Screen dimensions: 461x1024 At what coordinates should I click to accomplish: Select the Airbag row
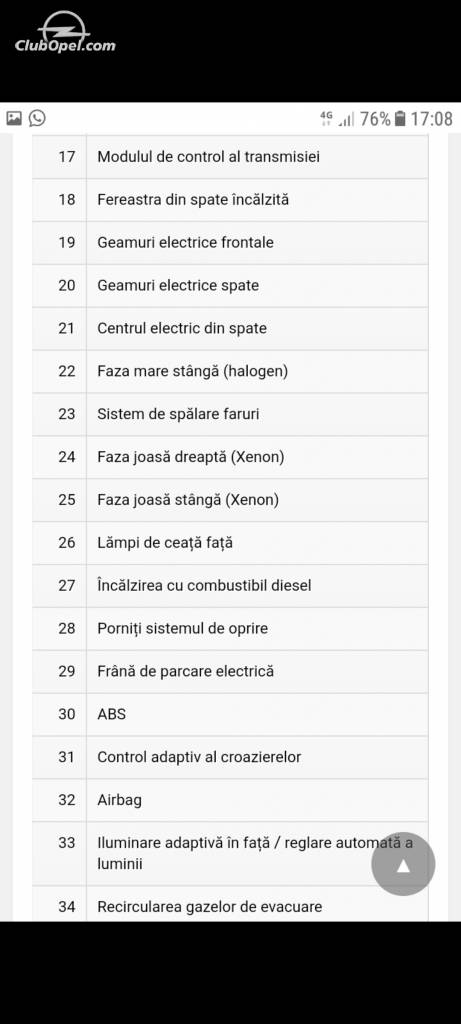tap(230, 801)
